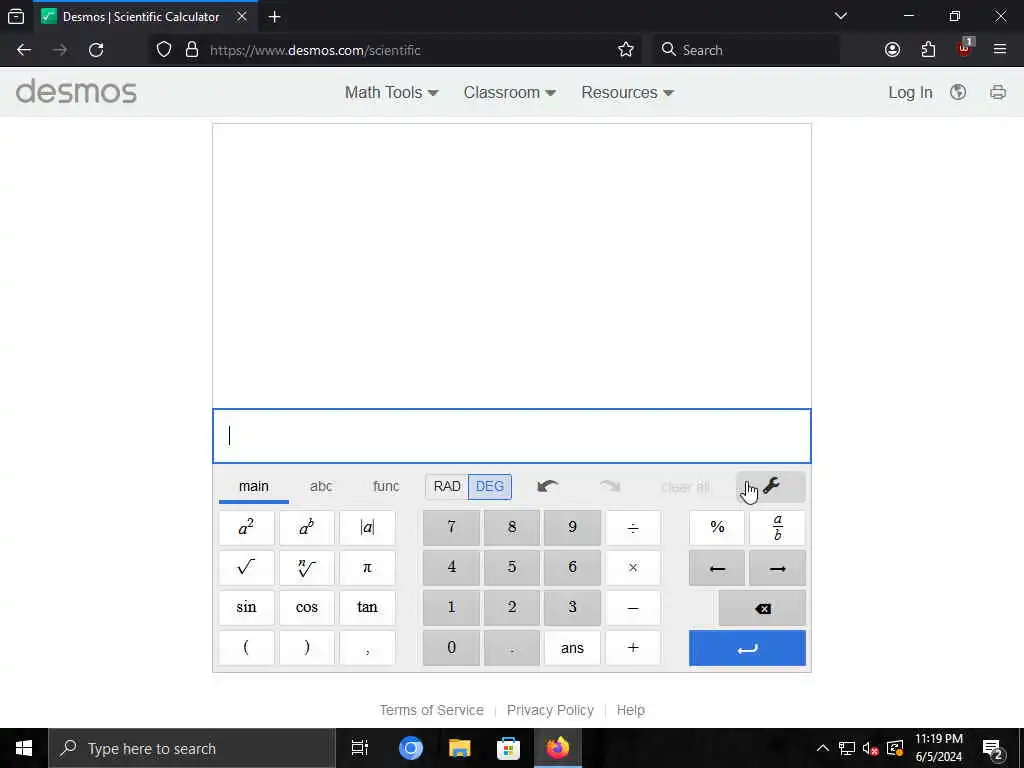Open the list all tabs chevron
1024x768 pixels.
pyautogui.click(x=841, y=16)
